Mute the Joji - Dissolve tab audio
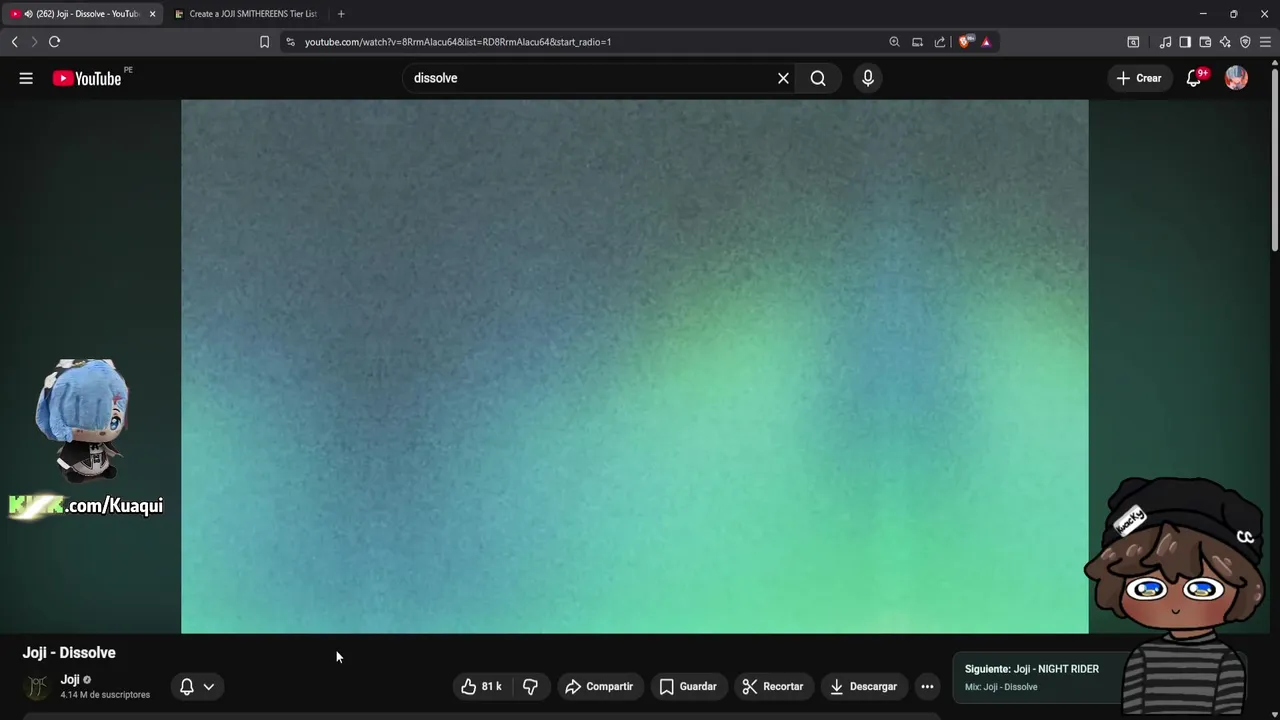The width and height of the screenshot is (1280, 720). click(28, 14)
